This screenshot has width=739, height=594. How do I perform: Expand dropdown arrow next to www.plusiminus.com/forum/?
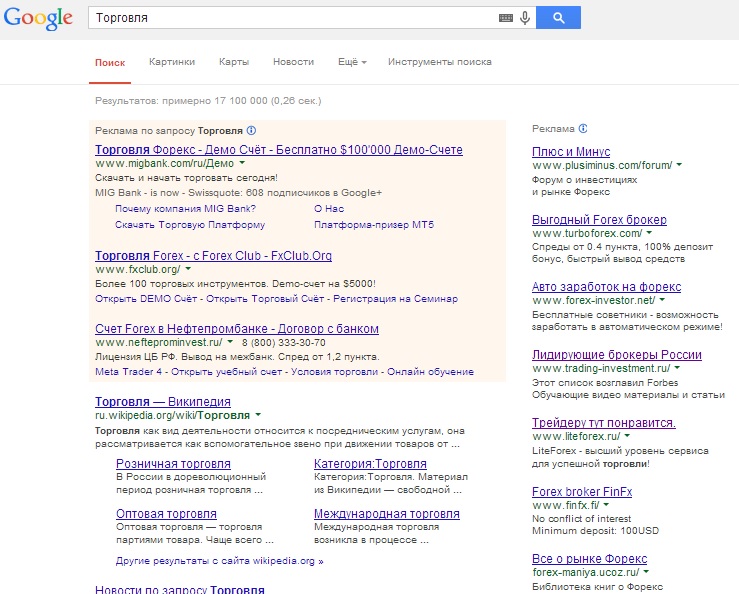[x=679, y=165]
